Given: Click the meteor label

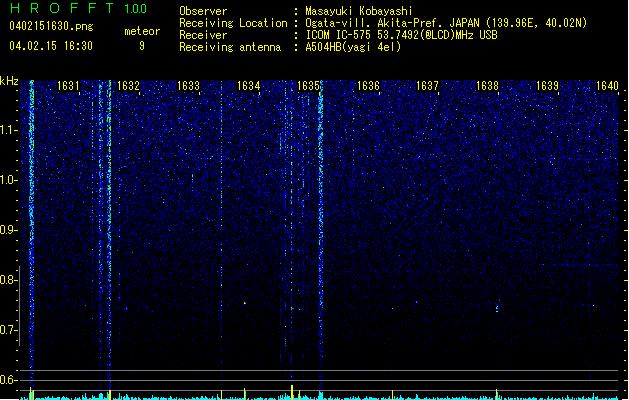Looking at the screenshot, I should [x=142, y=31].
